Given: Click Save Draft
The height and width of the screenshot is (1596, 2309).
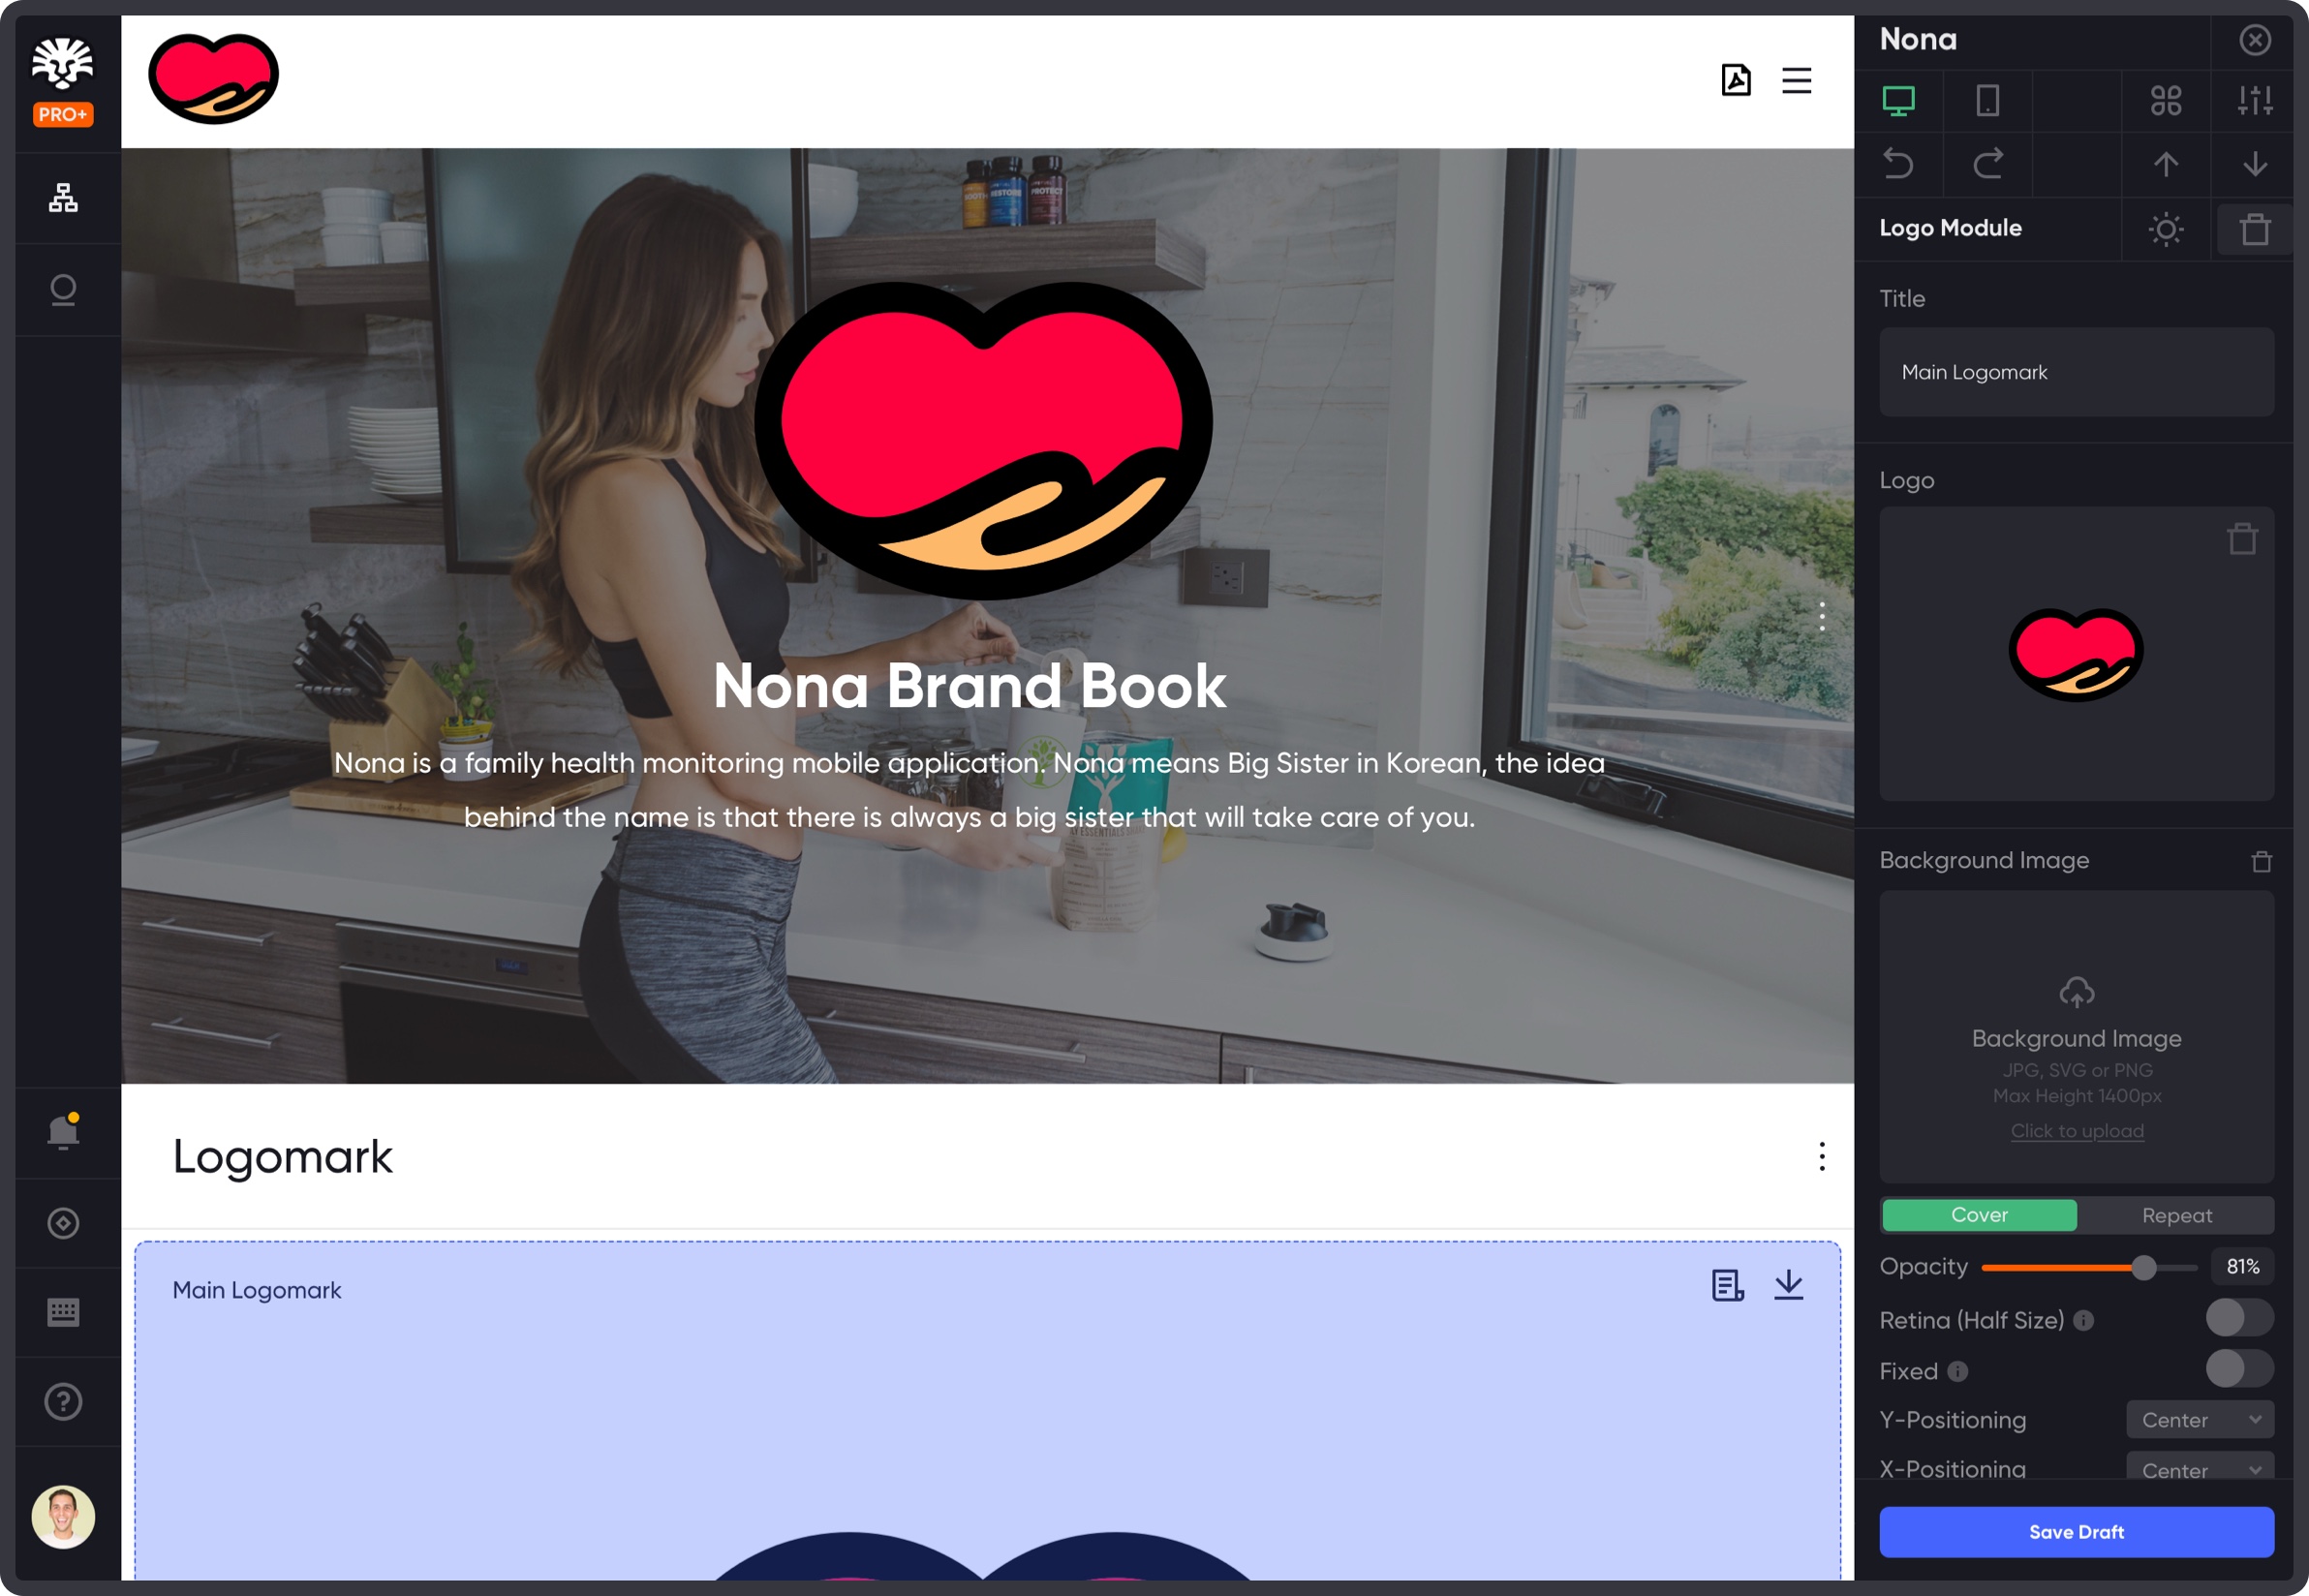Looking at the screenshot, I should pyautogui.click(x=2077, y=1531).
